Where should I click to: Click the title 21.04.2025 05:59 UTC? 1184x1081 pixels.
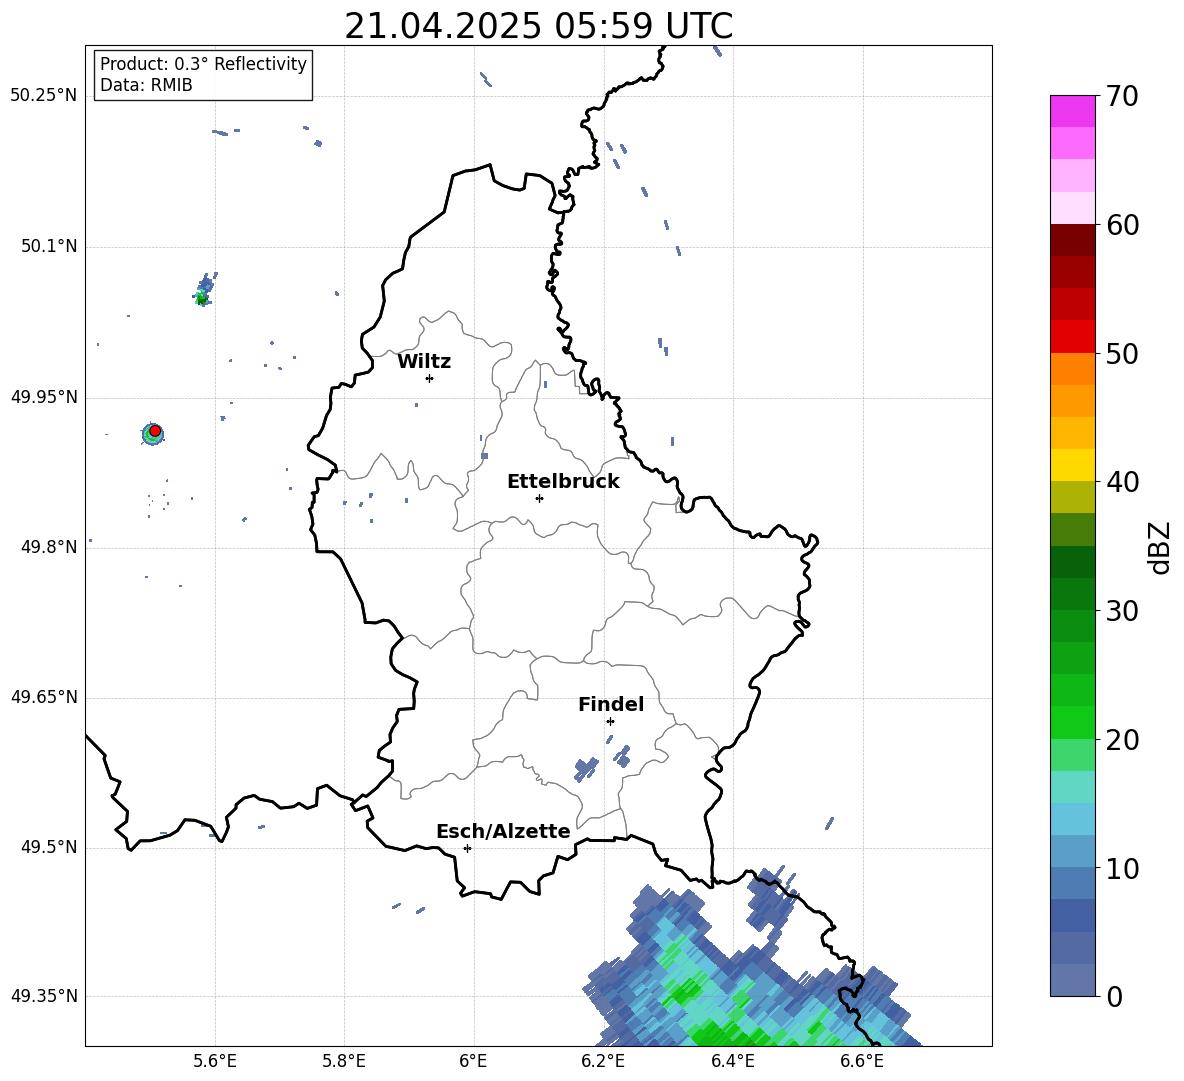pyautogui.click(x=538, y=26)
